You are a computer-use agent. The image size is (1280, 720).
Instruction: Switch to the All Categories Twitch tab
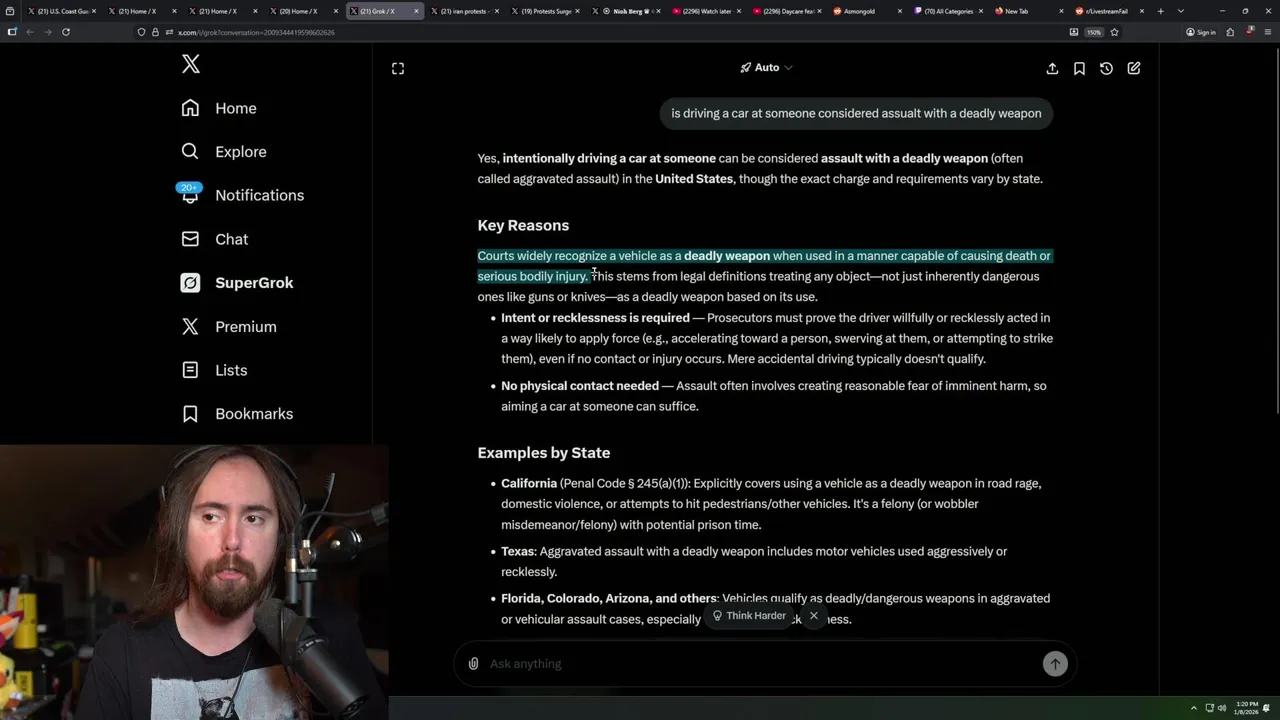[946, 11]
